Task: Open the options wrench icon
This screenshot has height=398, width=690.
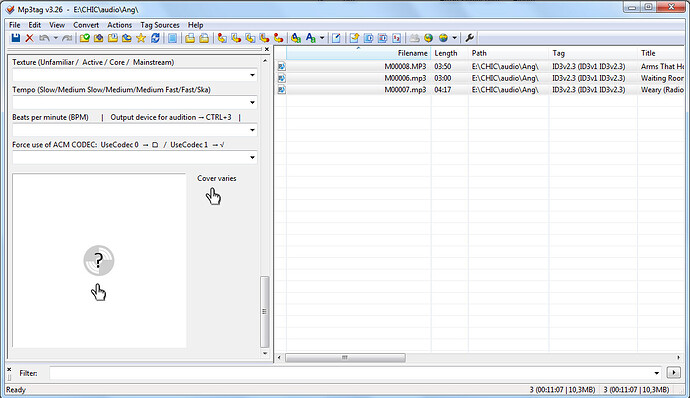Action: click(x=470, y=38)
